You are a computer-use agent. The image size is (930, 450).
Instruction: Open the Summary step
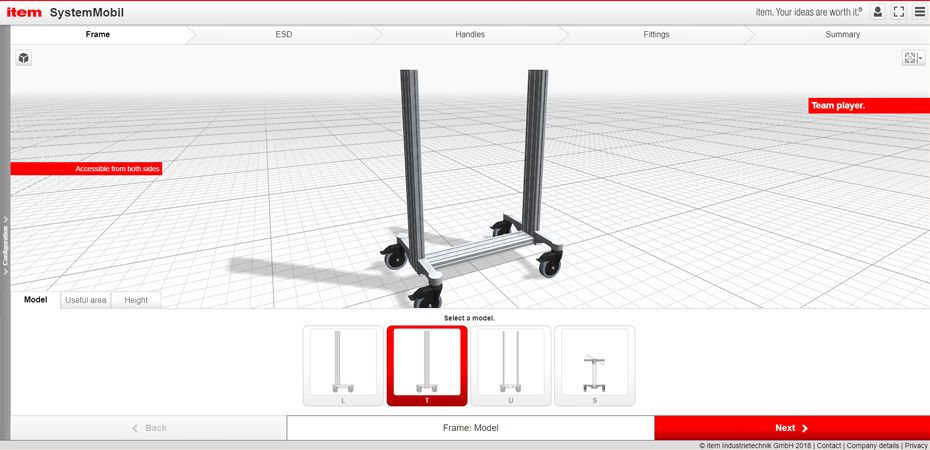pyautogui.click(x=842, y=34)
